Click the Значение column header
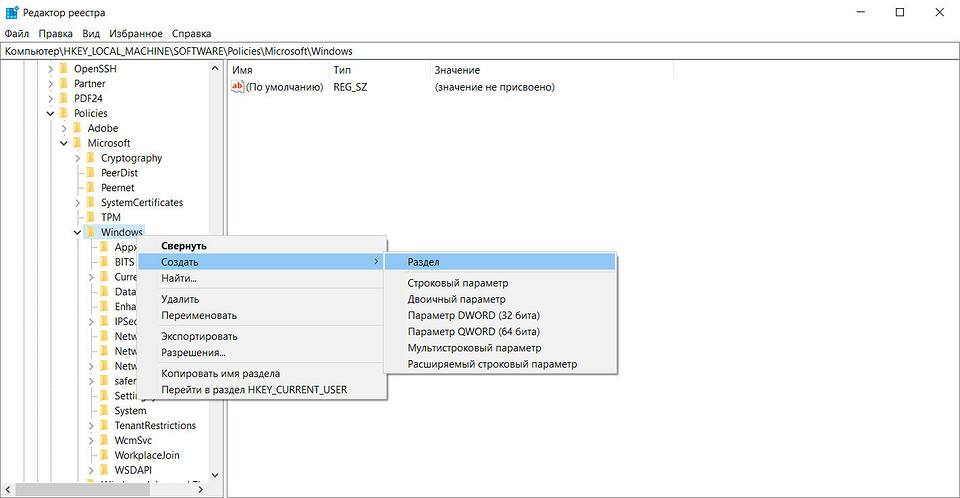Screen dimensions: 960x498 click(457, 70)
